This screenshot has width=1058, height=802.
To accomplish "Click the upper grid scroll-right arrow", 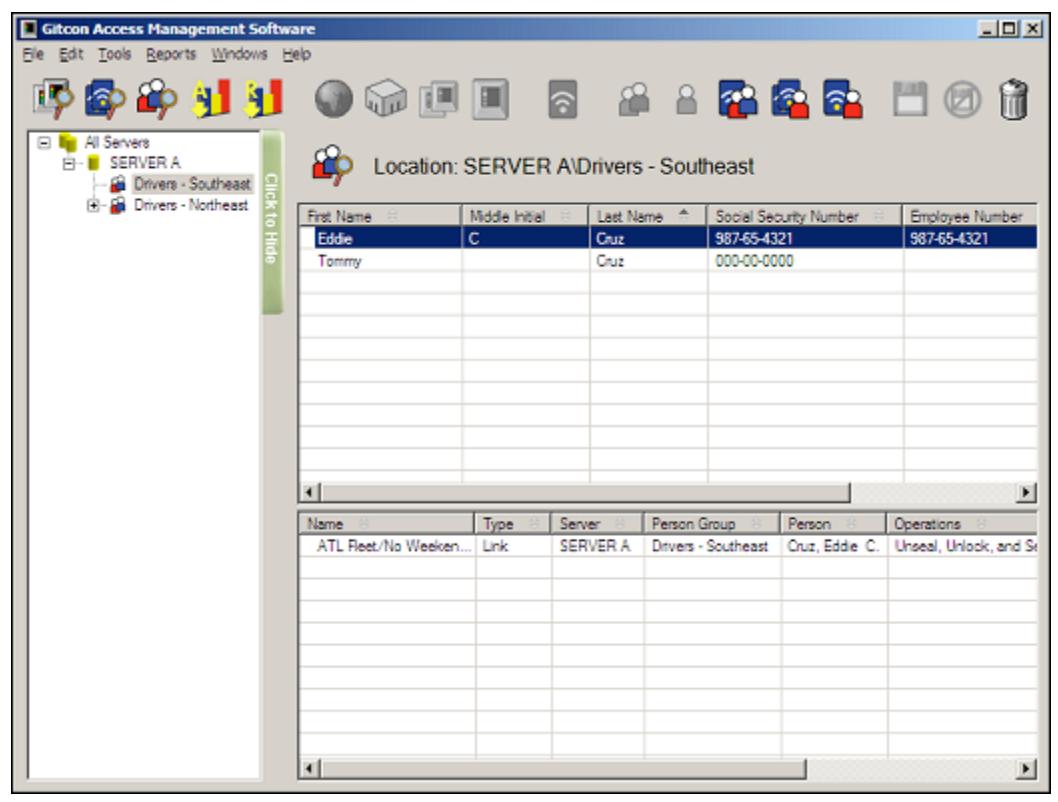I will (1026, 492).
